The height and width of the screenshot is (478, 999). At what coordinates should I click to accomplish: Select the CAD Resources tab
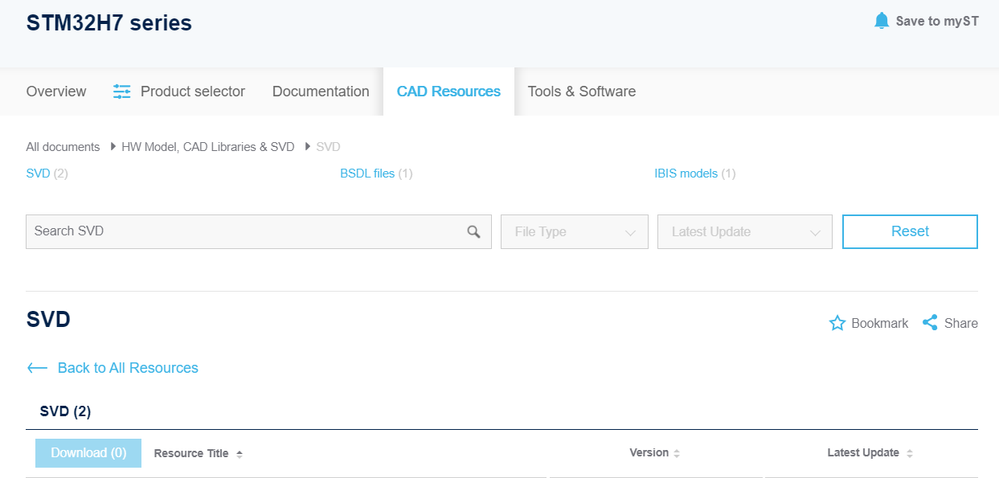[449, 91]
